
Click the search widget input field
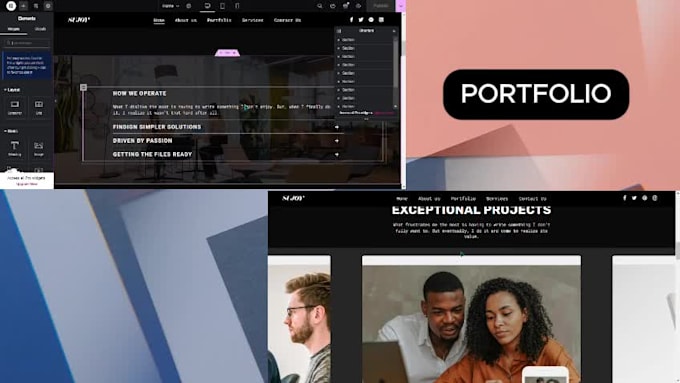coord(27,43)
